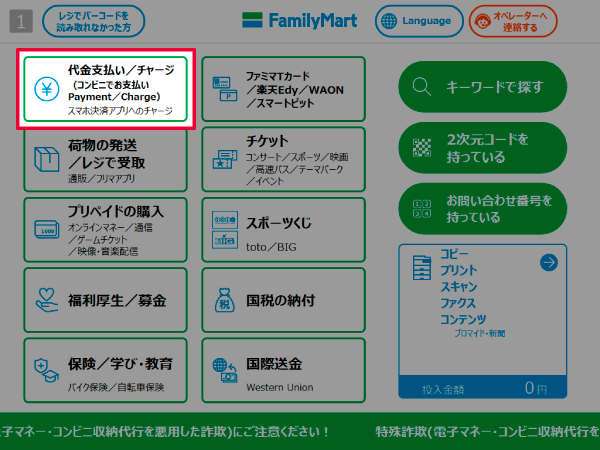
Task: Tap the shield and graduation cap icon
Action: click(x=46, y=370)
